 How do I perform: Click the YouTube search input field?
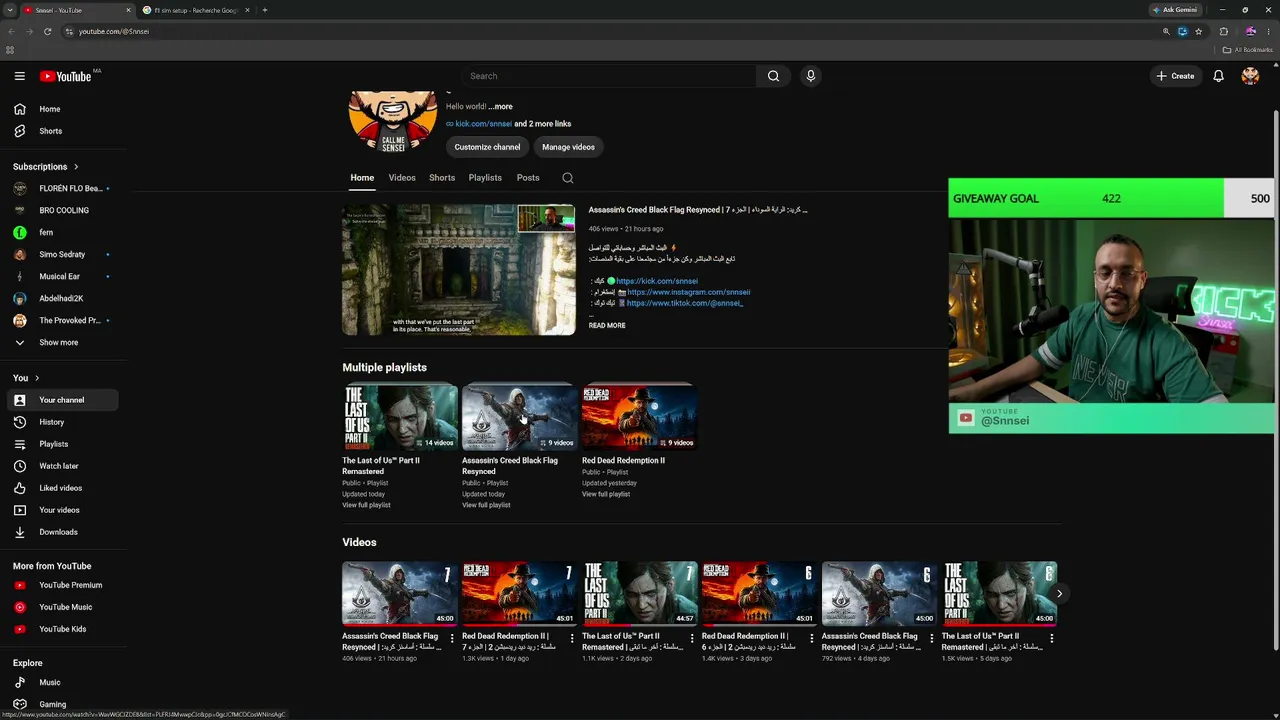(610, 76)
